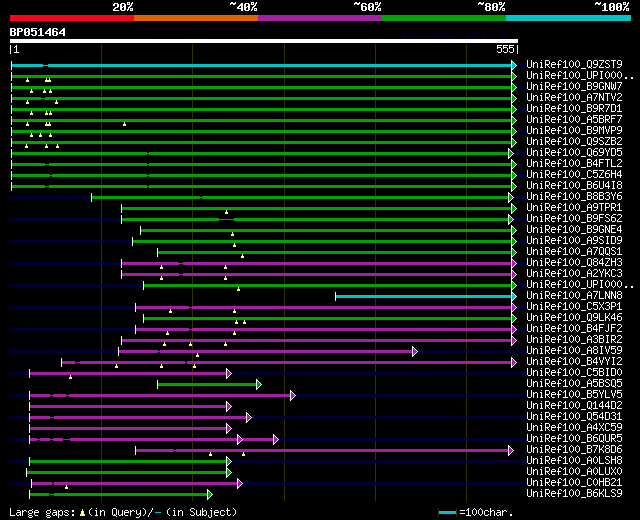Select hit label UniRef100_C0HB21
The width and height of the screenshot is (640, 520).
point(574,483)
